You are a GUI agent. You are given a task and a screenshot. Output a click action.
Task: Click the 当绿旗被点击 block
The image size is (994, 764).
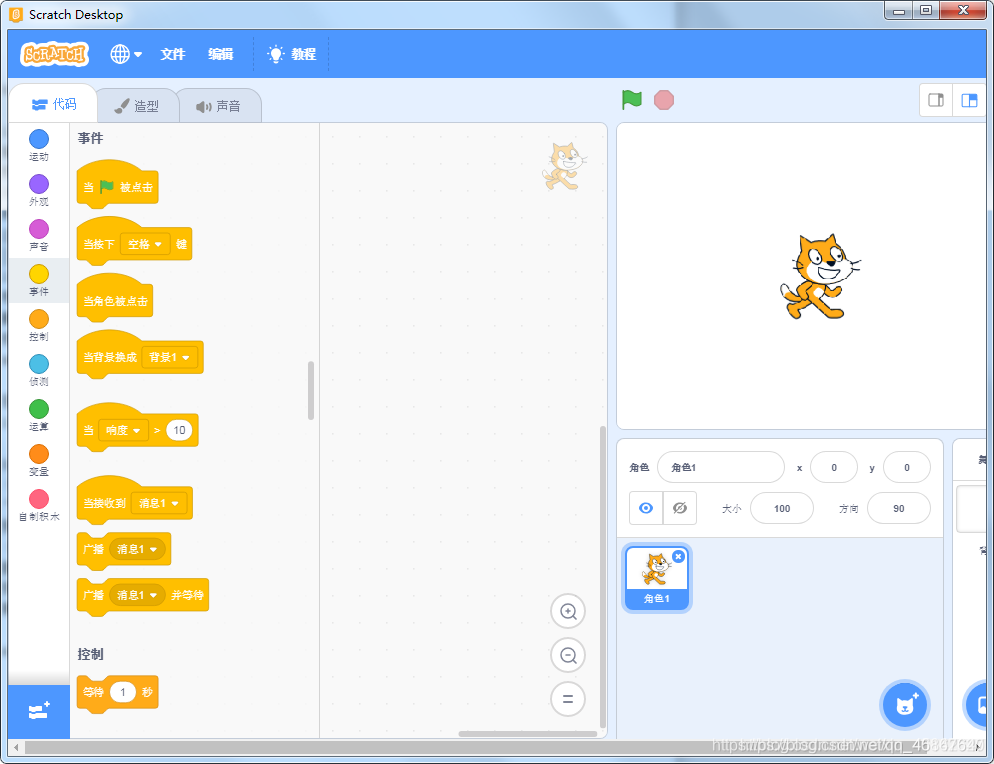click(117, 186)
